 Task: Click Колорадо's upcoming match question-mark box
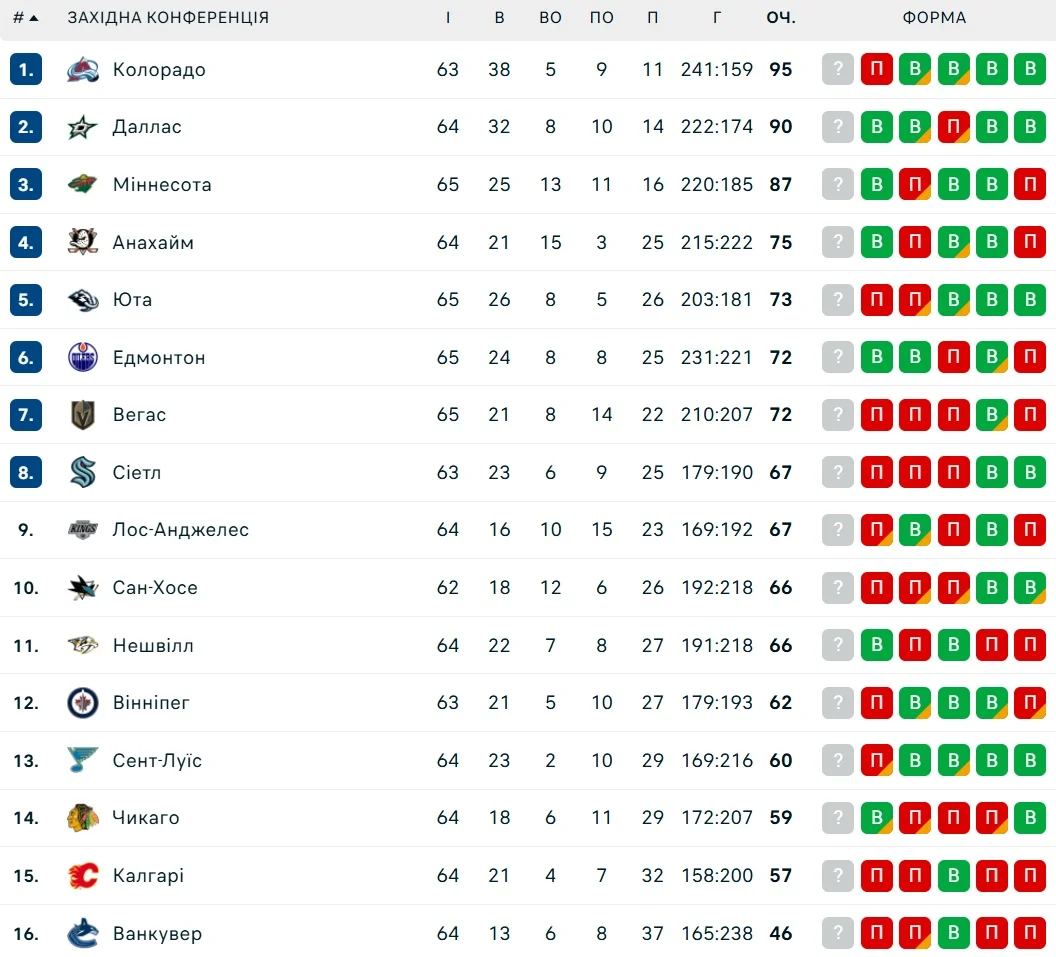pos(838,70)
